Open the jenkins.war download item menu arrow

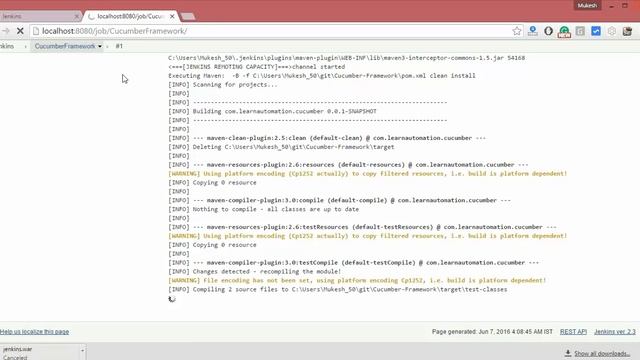pos(82,351)
